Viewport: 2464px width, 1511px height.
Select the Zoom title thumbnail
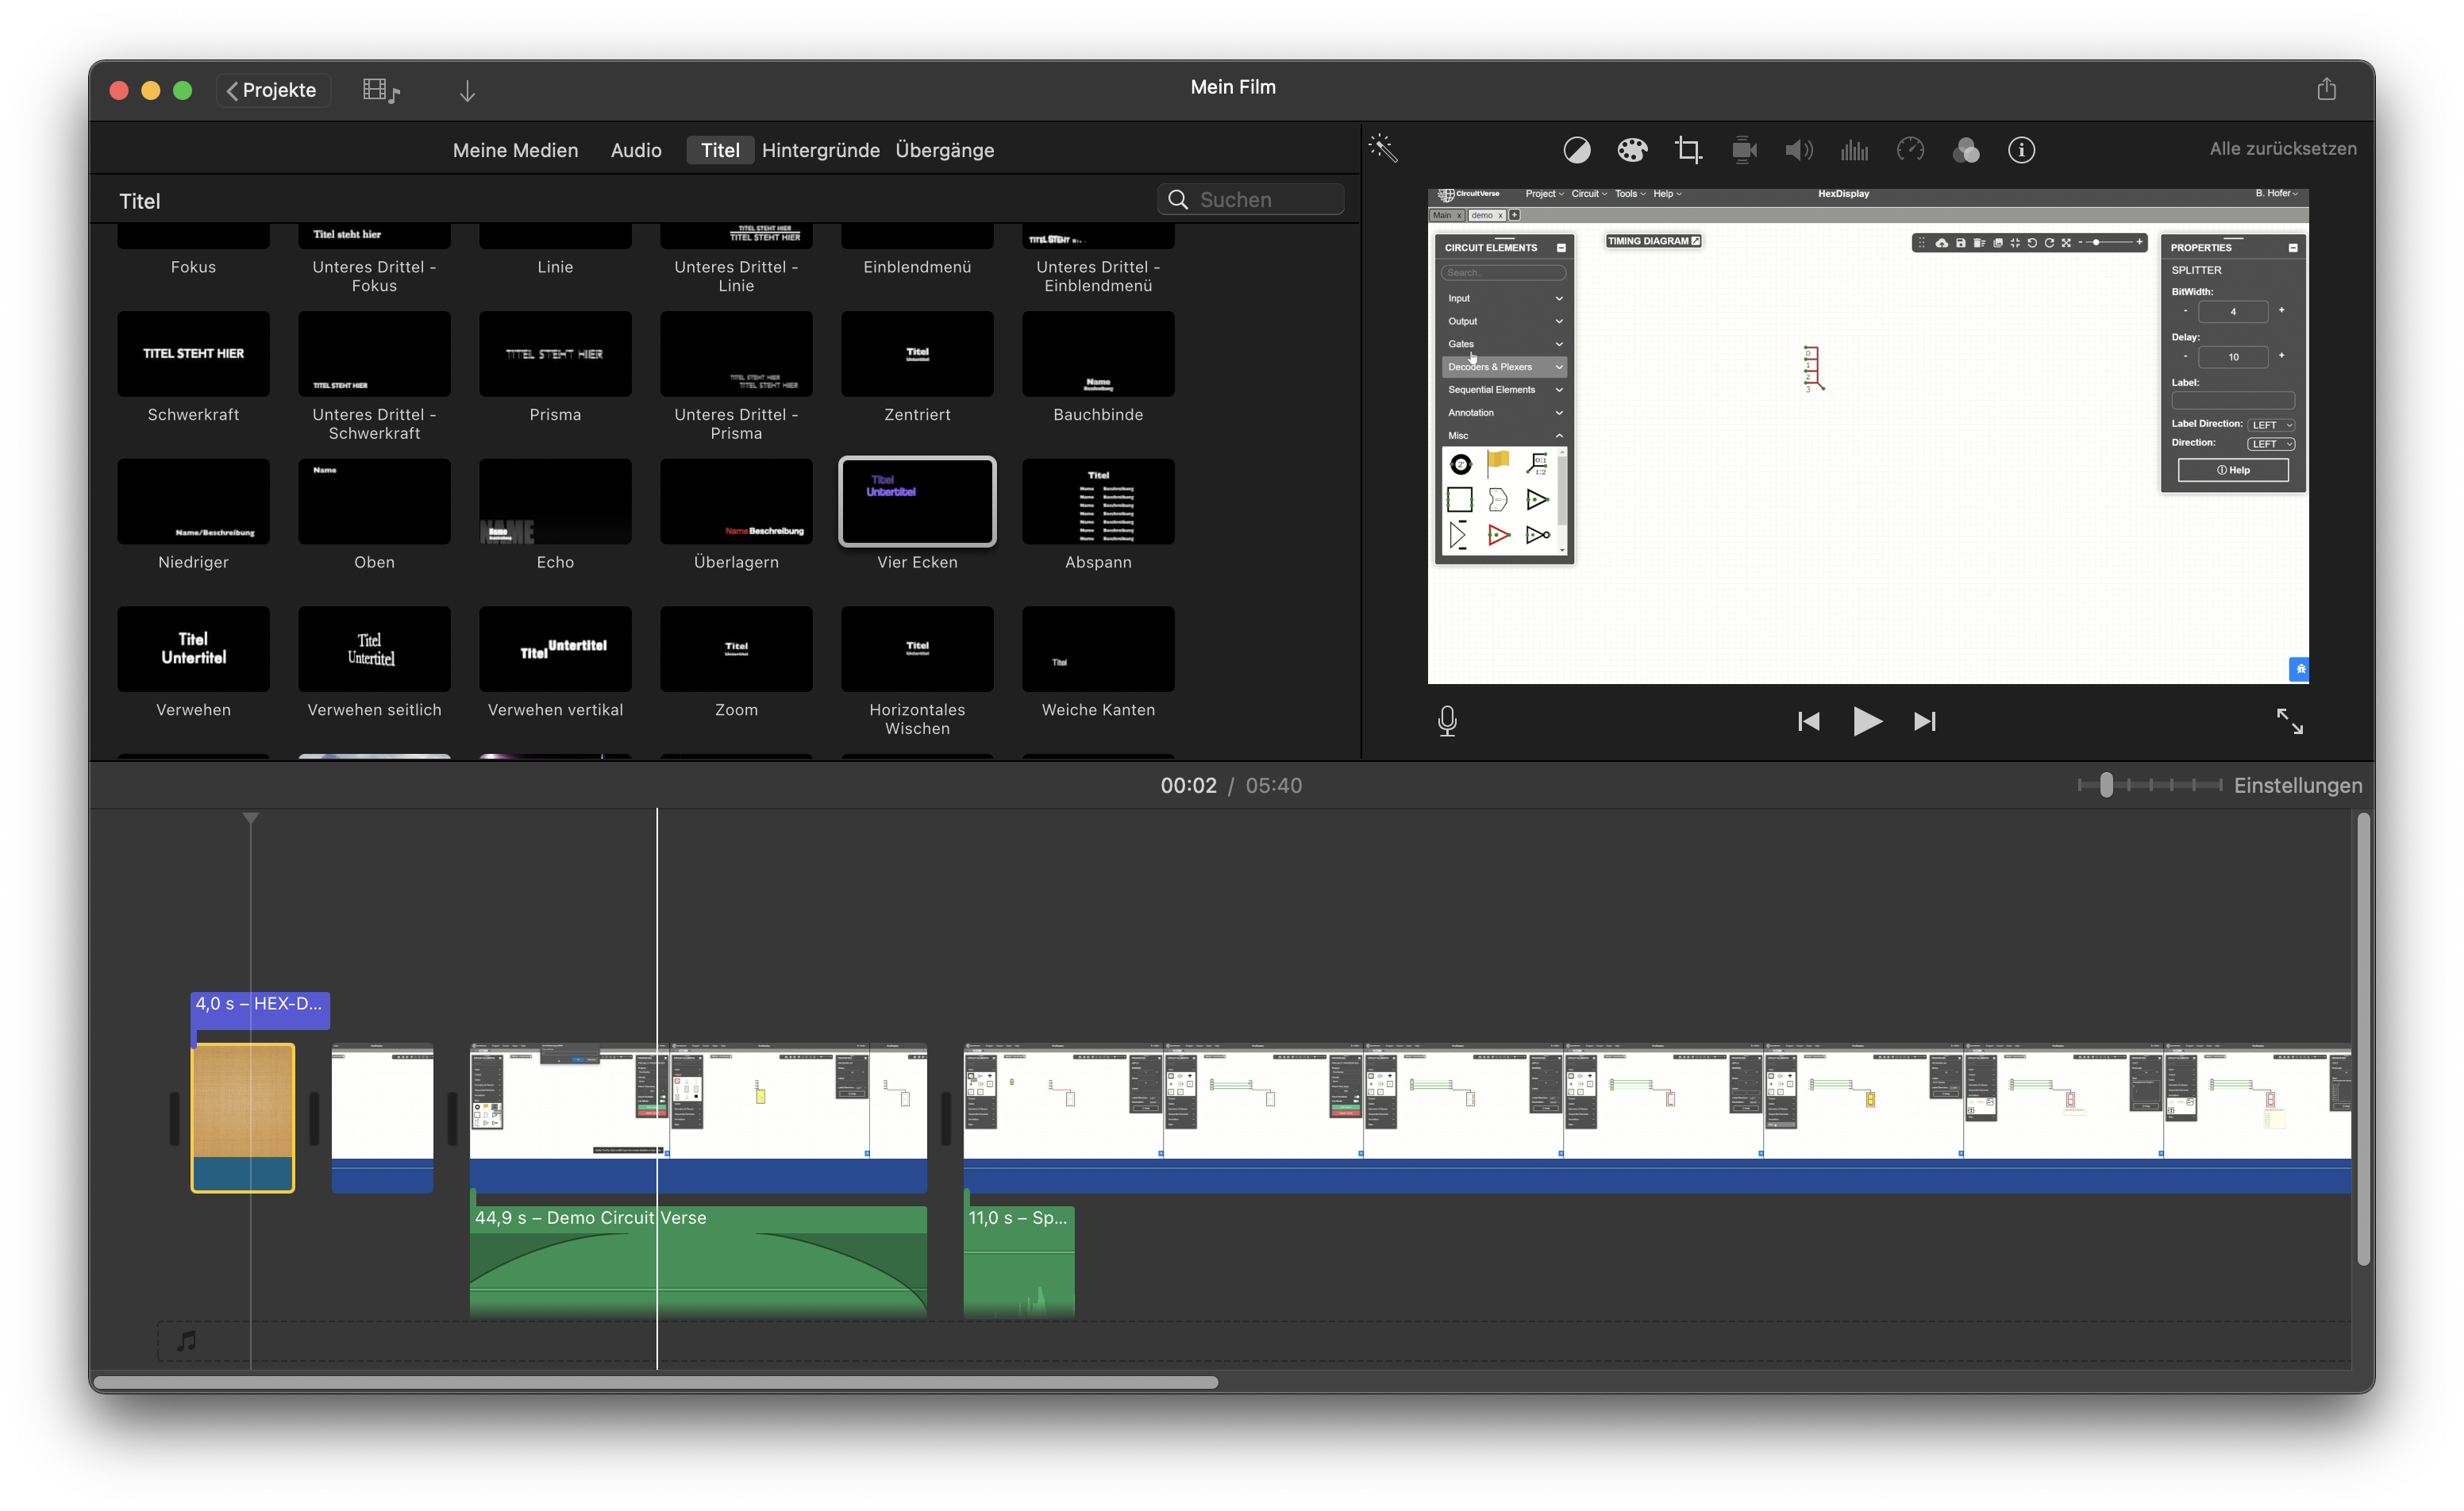[736, 649]
